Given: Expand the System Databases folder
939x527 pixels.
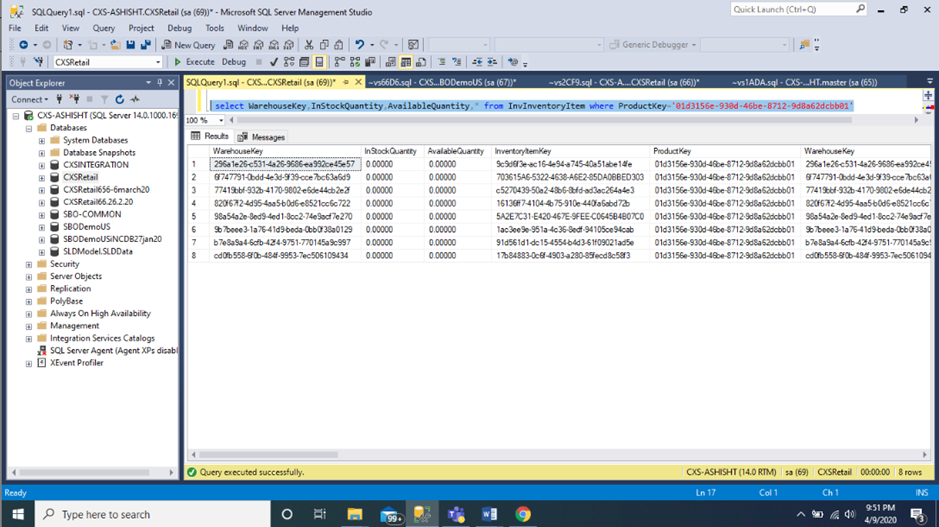Looking at the screenshot, I should coord(41,141).
